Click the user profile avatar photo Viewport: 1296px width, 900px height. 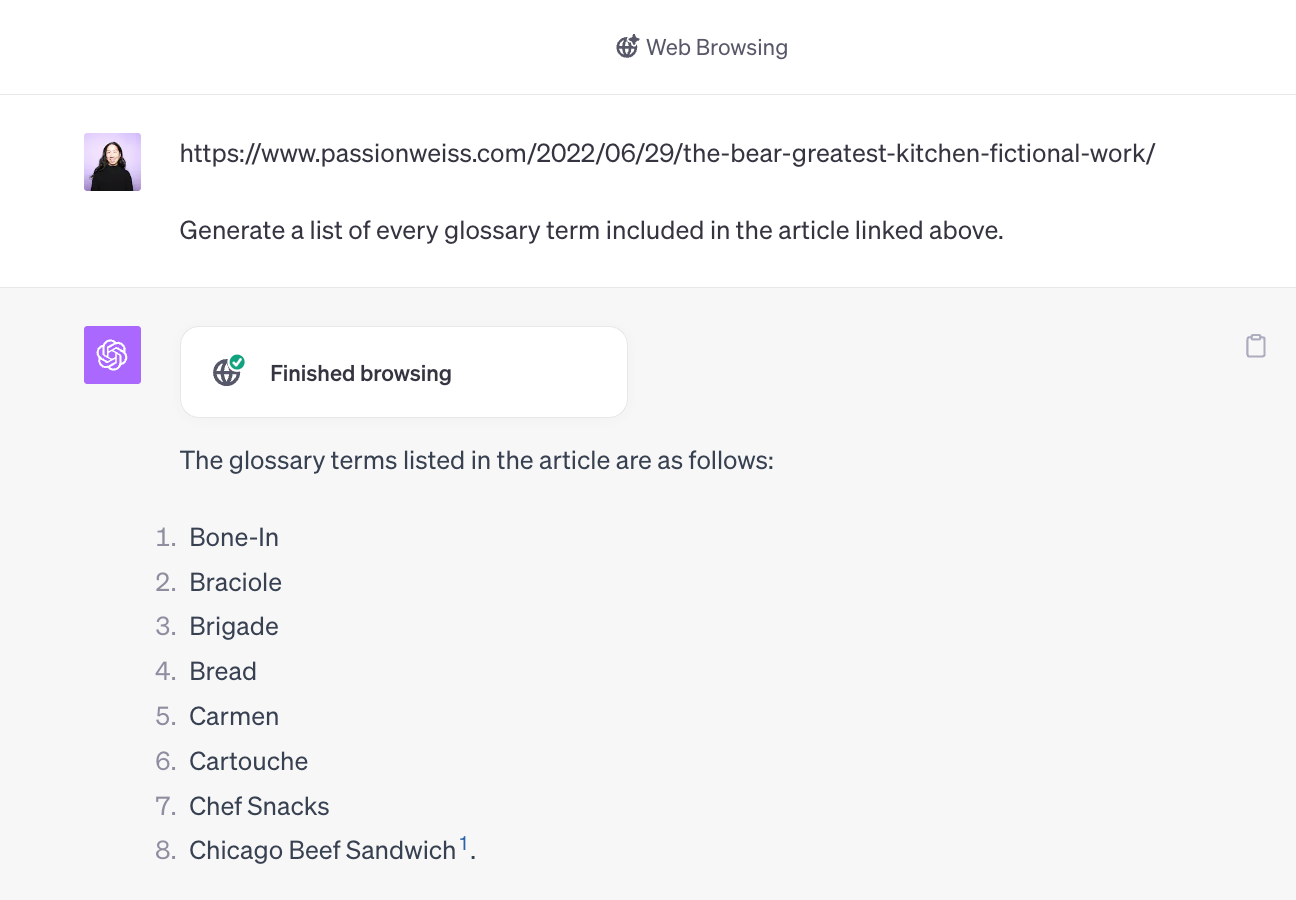[x=112, y=162]
